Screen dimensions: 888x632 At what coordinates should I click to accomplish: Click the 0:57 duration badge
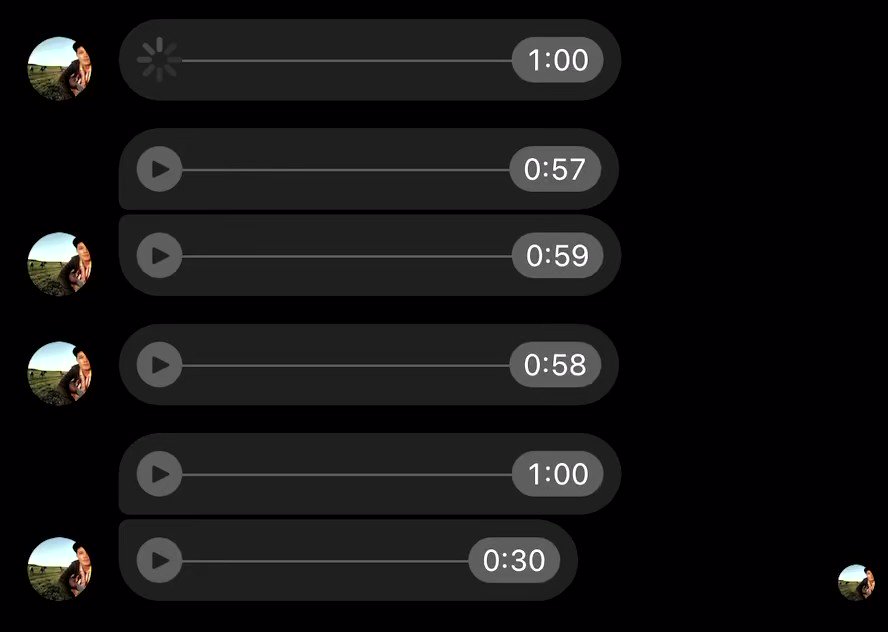555,169
